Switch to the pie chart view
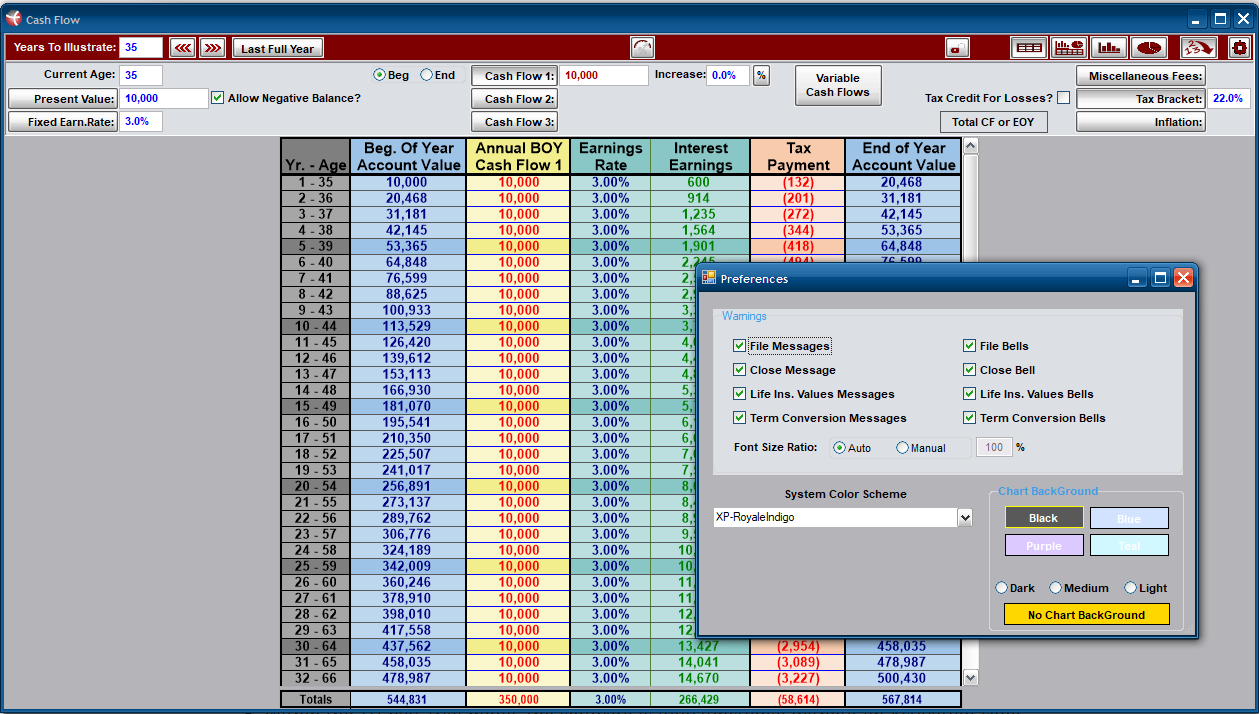The image size is (1259, 714). tap(1149, 47)
